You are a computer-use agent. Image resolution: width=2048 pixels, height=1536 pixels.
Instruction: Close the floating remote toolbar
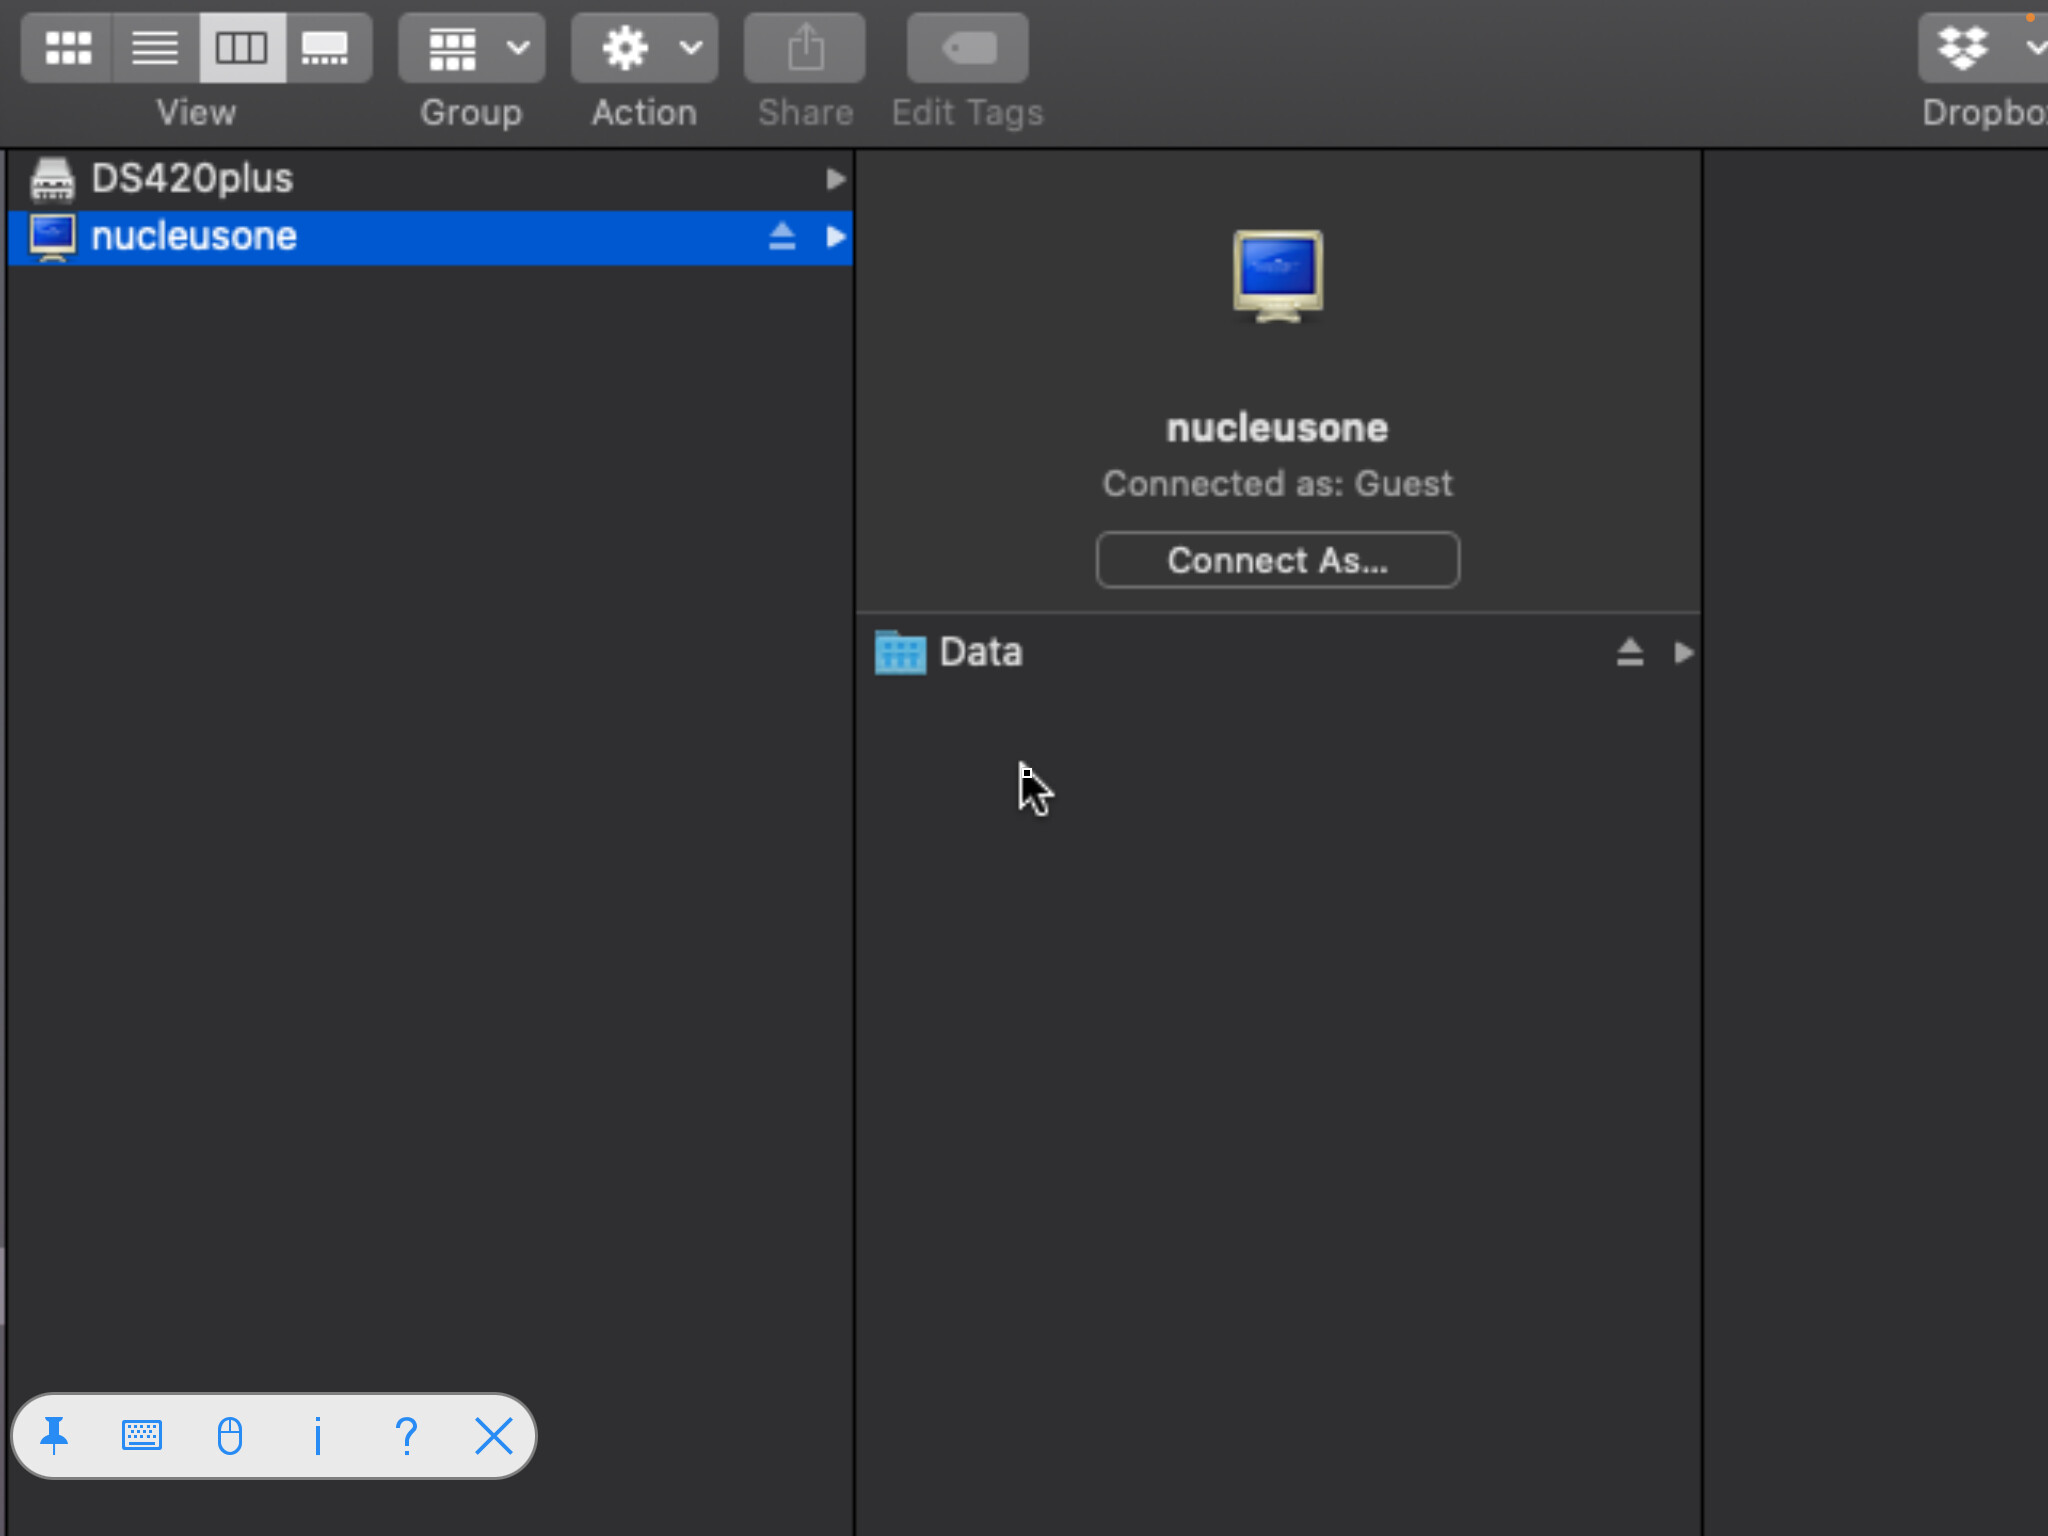[493, 1436]
